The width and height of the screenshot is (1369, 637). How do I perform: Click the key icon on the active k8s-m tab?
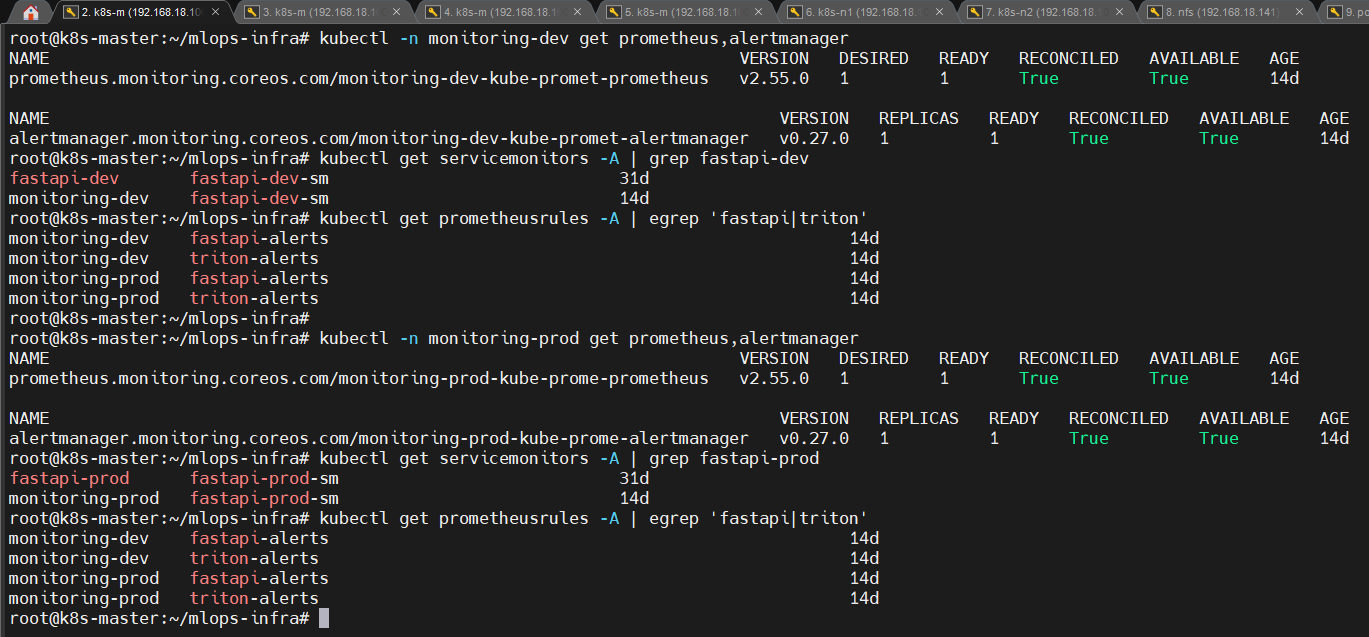pyautogui.click(x=72, y=12)
